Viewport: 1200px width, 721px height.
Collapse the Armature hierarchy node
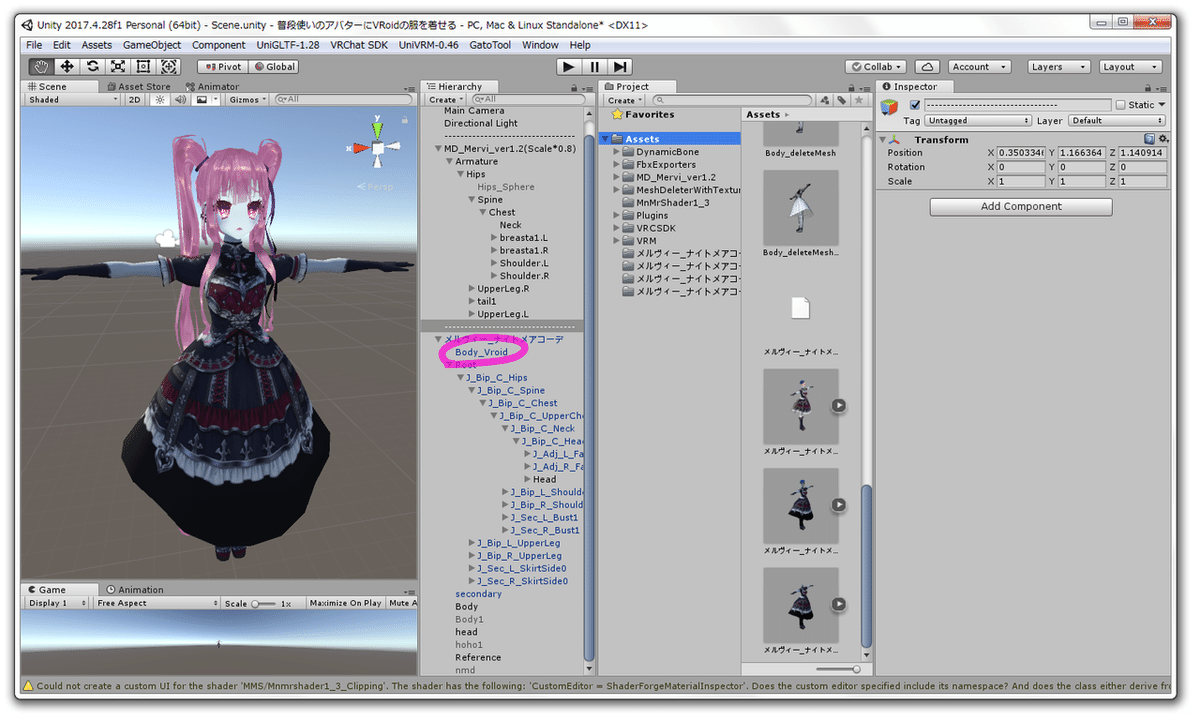449,161
